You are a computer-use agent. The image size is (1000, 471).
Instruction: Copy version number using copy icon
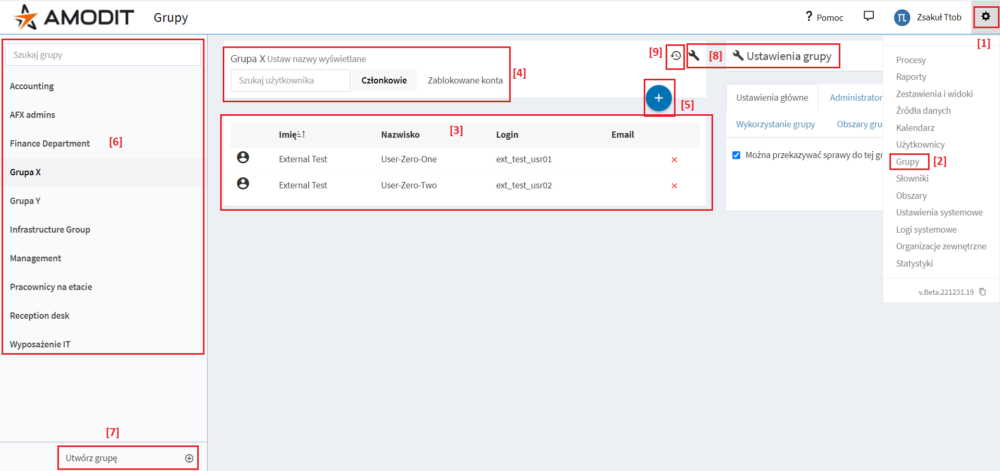(982, 292)
